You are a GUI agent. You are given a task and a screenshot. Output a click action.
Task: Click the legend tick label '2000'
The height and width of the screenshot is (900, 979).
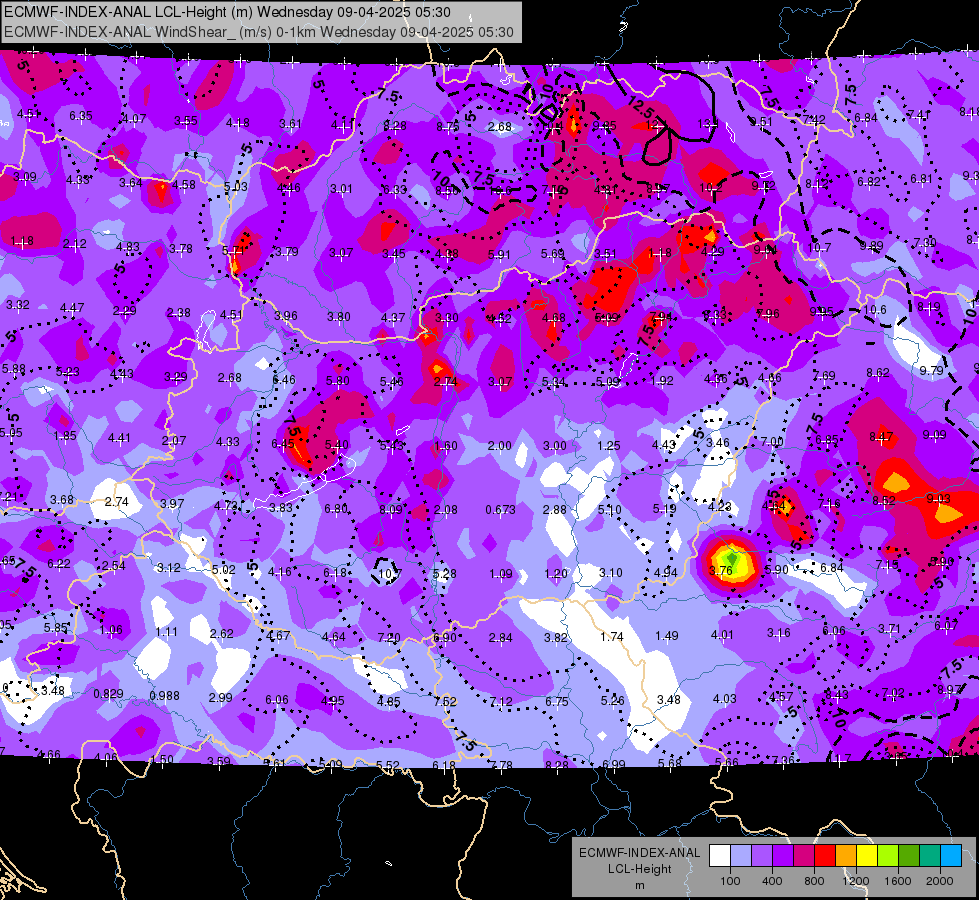pyautogui.click(x=939, y=881)
